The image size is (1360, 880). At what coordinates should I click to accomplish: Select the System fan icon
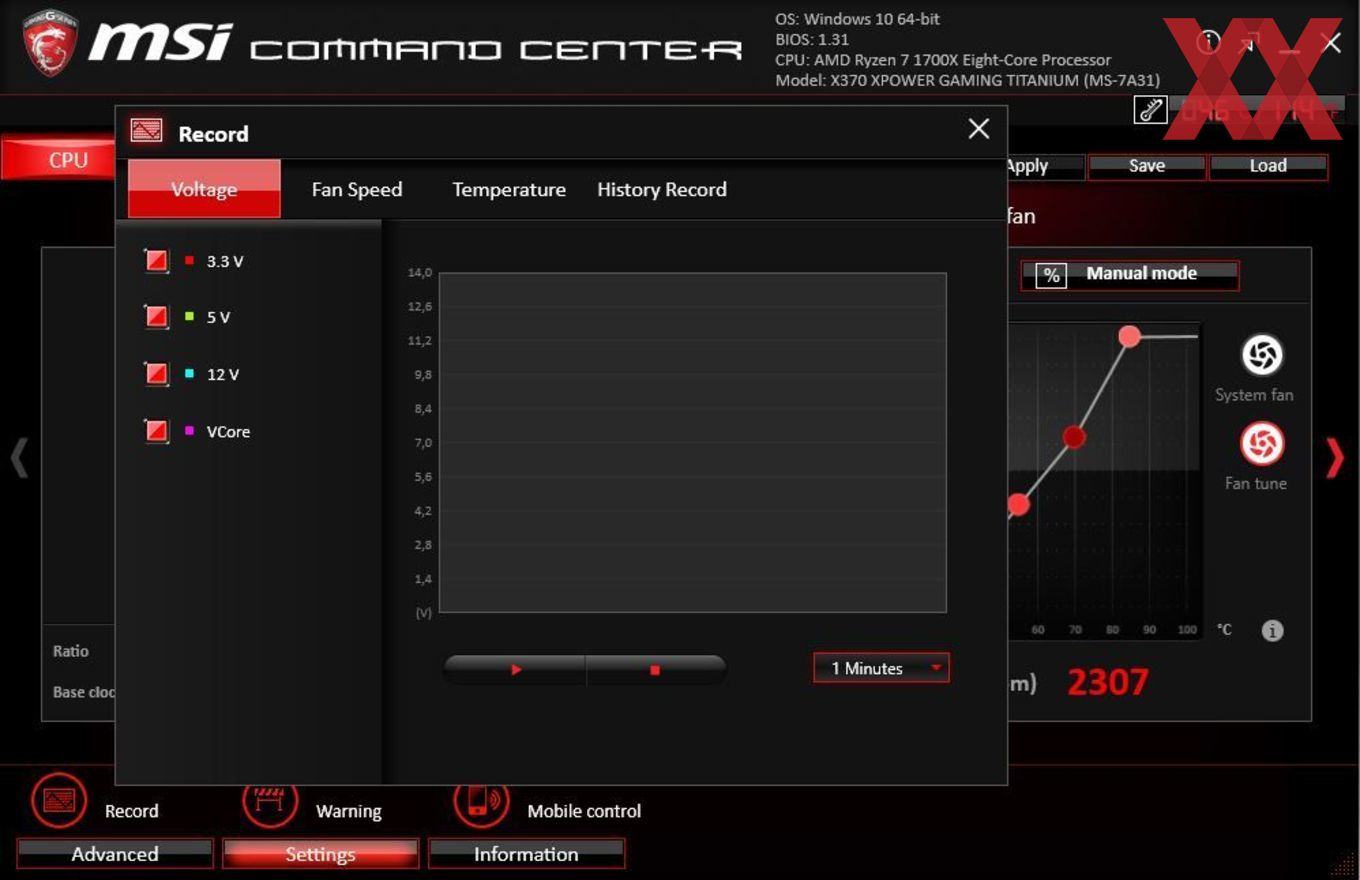pos(1262,355)
